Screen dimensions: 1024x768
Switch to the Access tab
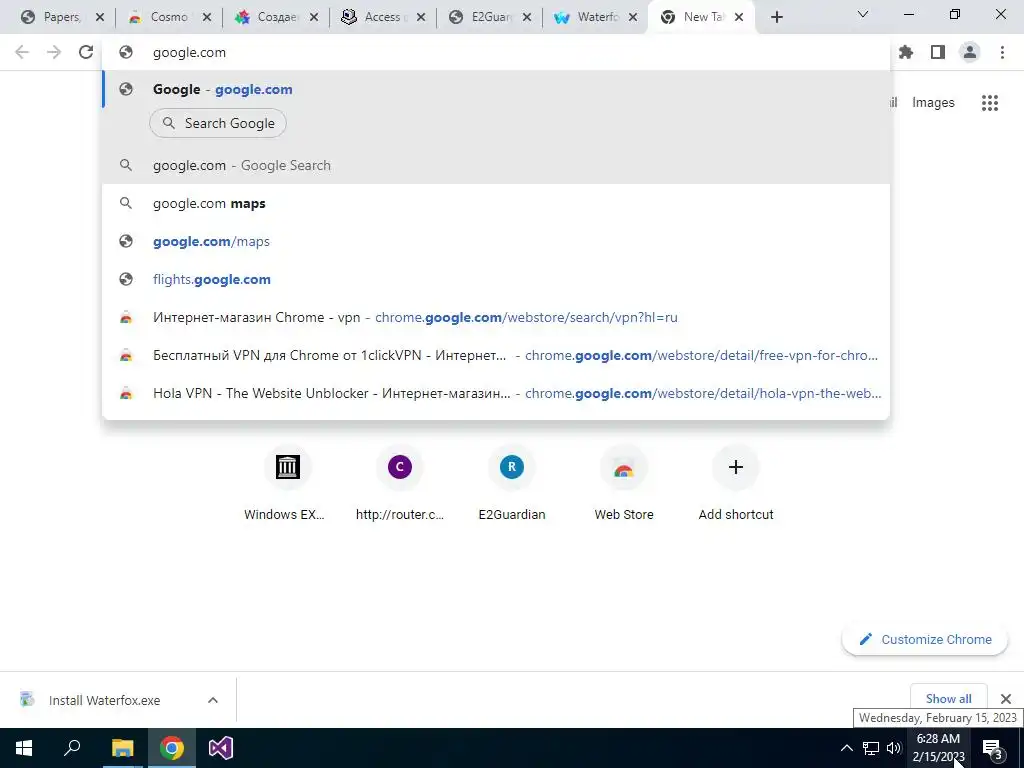[383, 17]
